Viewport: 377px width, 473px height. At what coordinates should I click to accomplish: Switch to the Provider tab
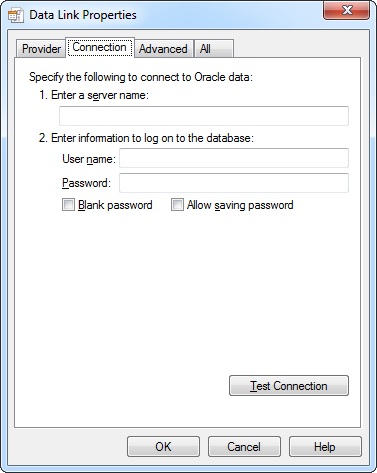[41, 49]
